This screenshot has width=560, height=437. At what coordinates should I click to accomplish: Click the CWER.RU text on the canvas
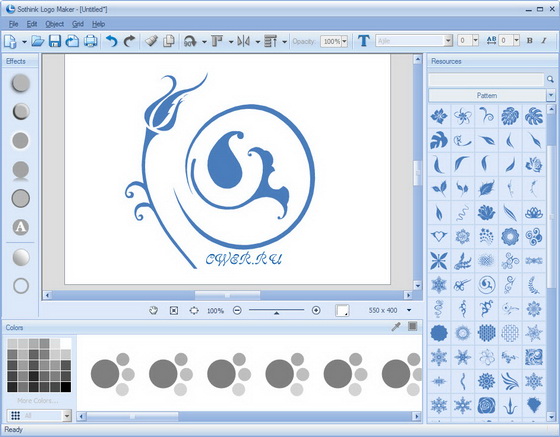tap(244, 259)
